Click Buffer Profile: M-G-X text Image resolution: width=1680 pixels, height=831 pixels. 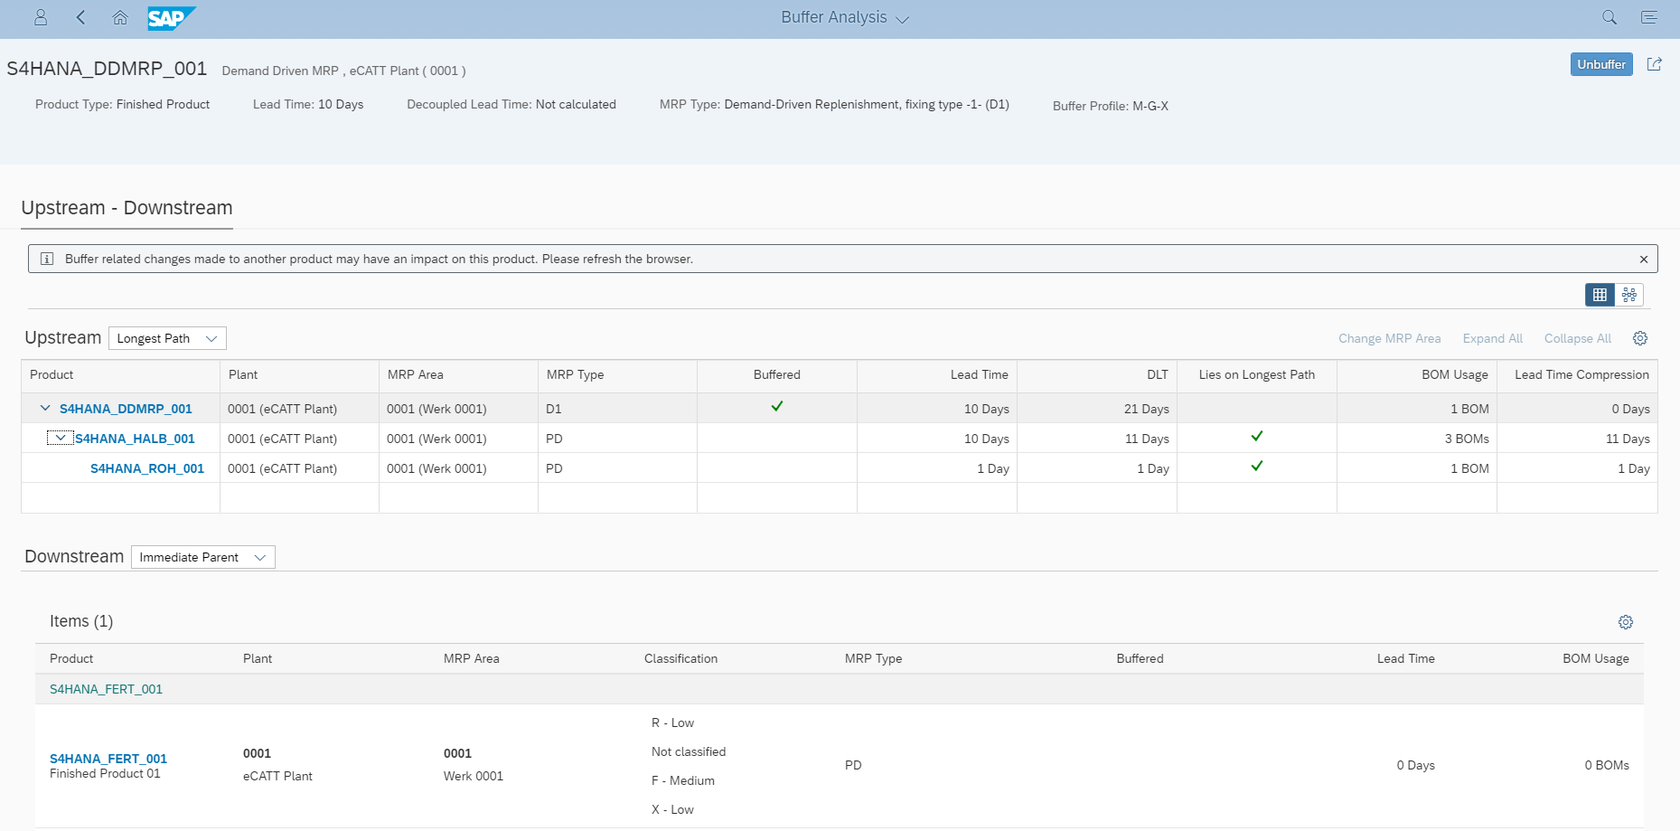click(1110, 106)
